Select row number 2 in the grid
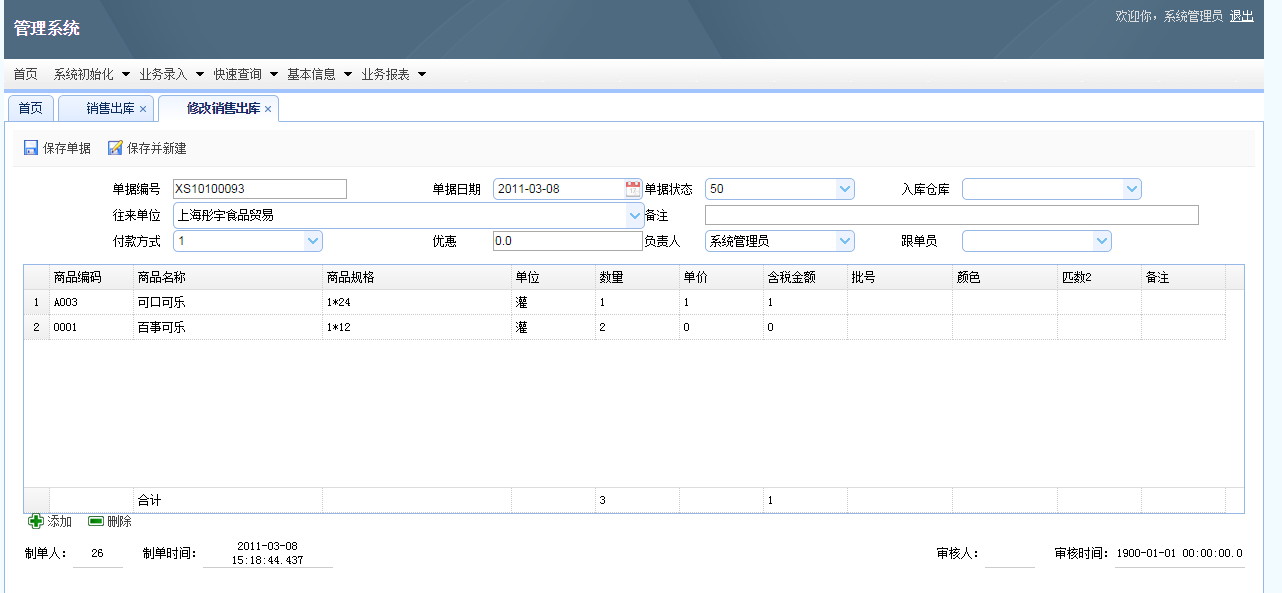 (x=36, y=327)
